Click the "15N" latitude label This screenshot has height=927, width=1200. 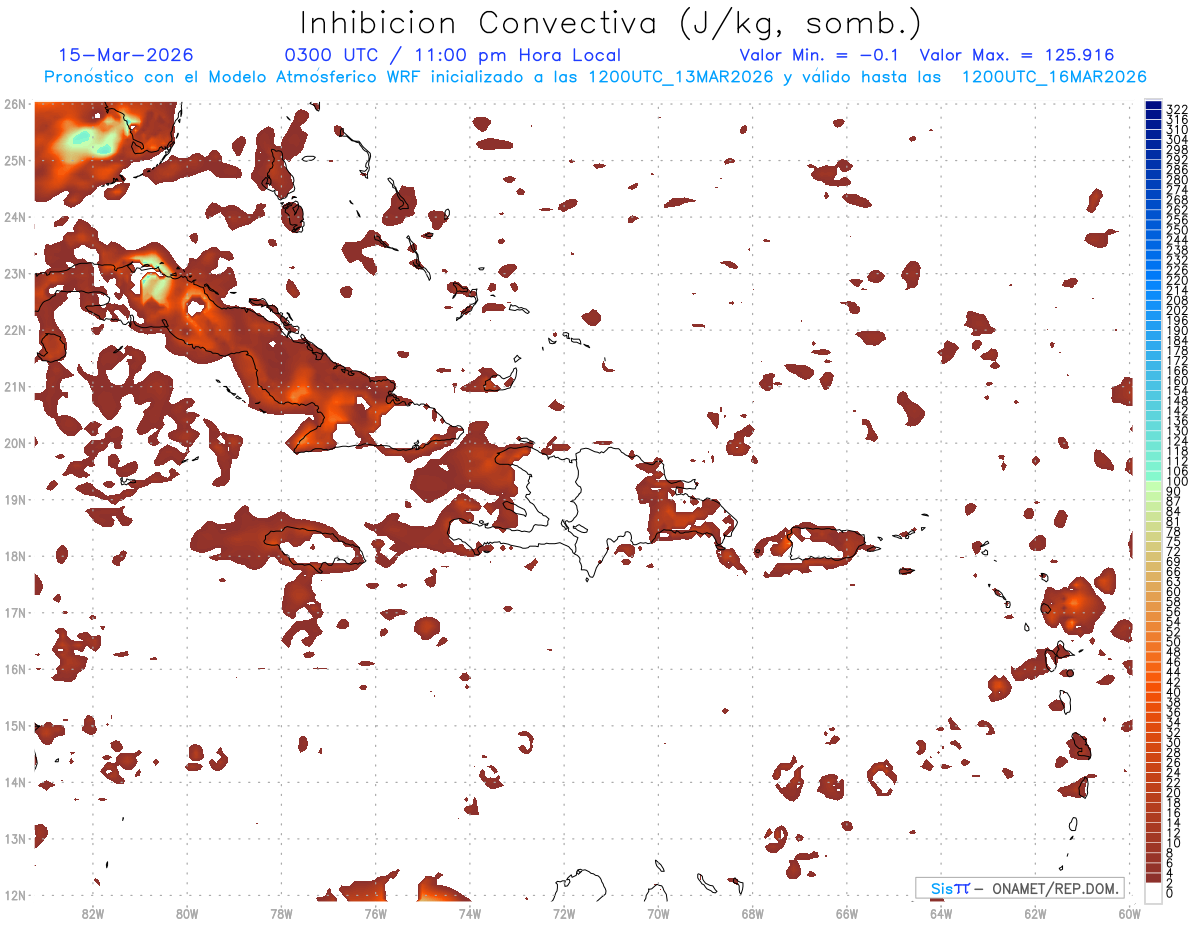pos(14,725)
